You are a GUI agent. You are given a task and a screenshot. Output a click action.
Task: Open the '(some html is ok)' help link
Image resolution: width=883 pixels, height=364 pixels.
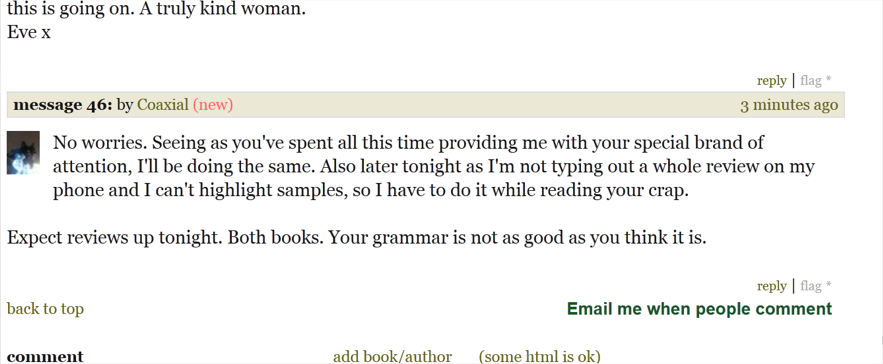(x=539, y=357)
